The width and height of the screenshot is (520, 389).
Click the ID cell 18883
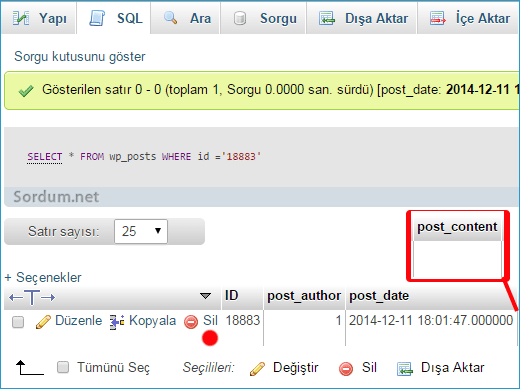click(243, 320)
